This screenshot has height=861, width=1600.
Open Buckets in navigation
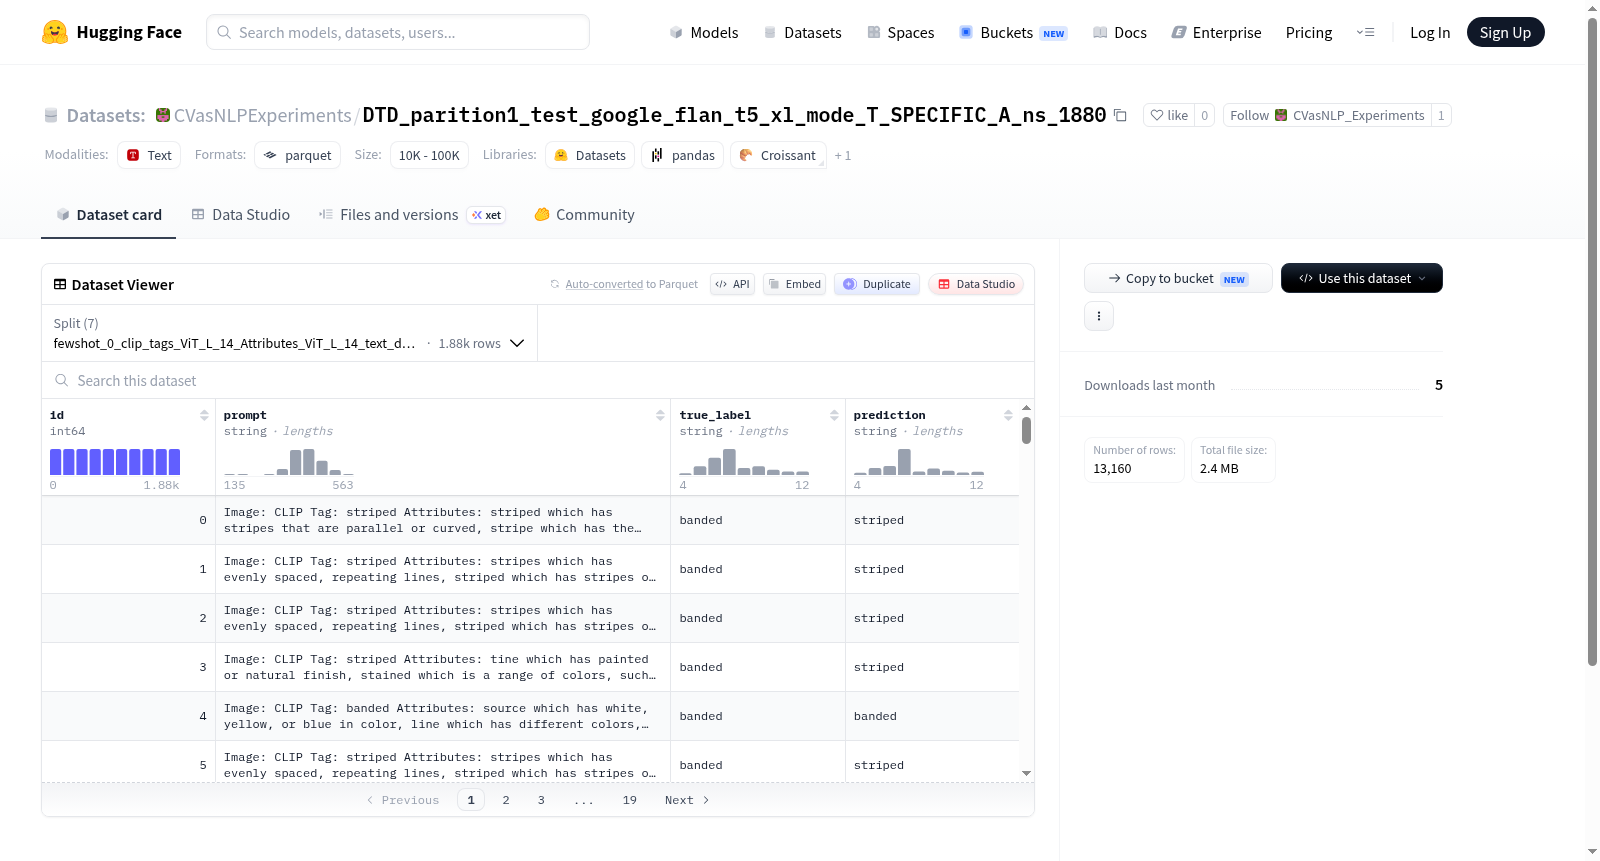click(1013, 33)
